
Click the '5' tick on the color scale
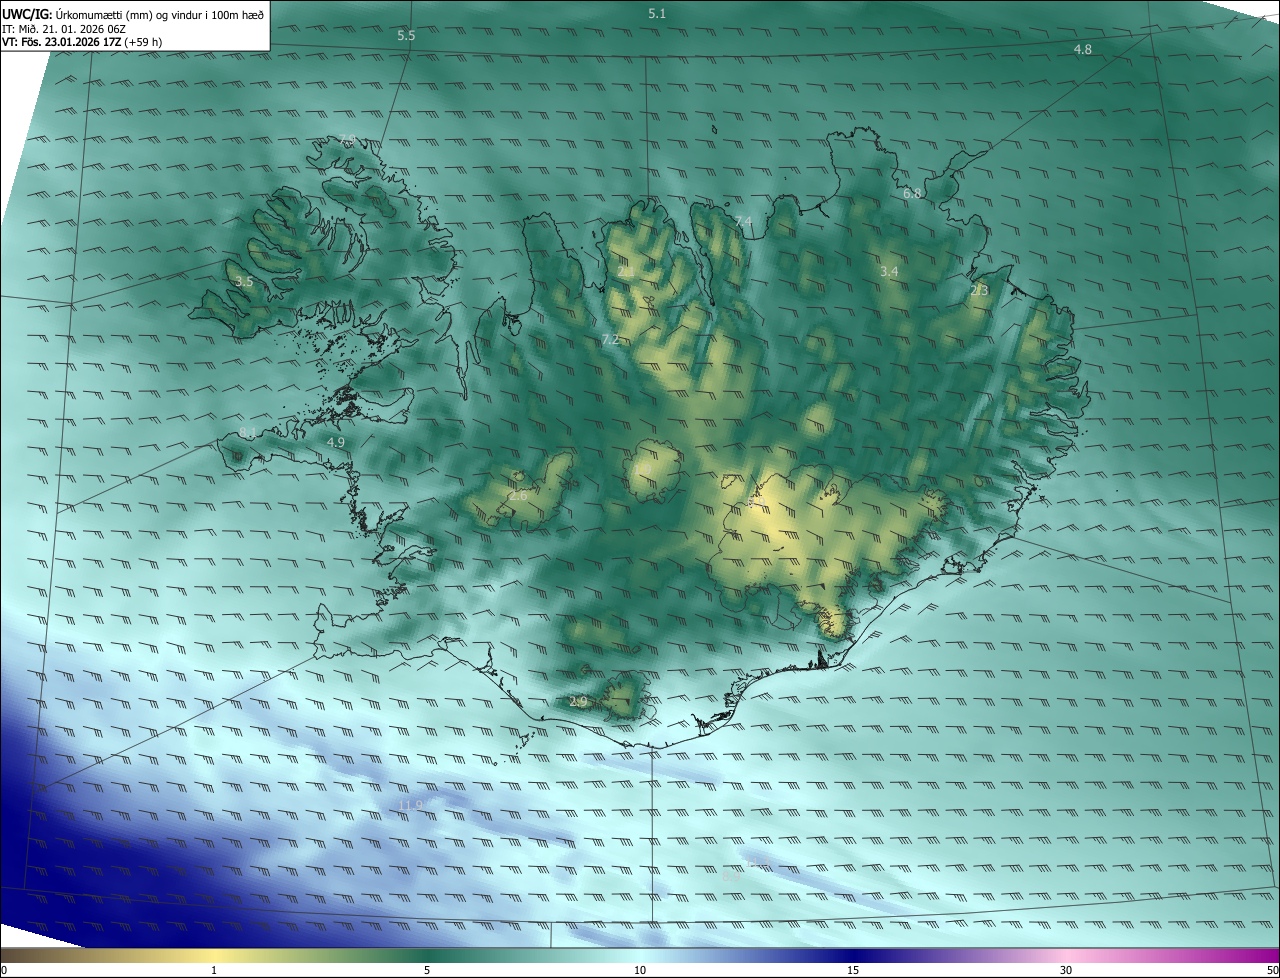427,970
